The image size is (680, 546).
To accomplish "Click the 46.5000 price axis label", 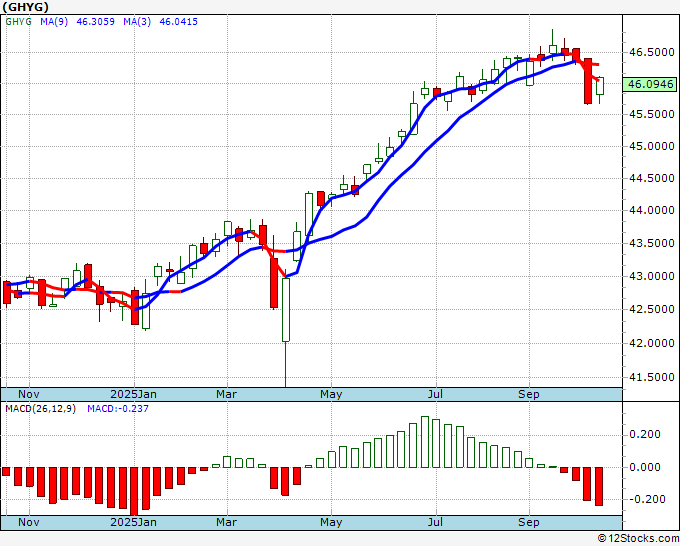I will [x=652, y=52].
